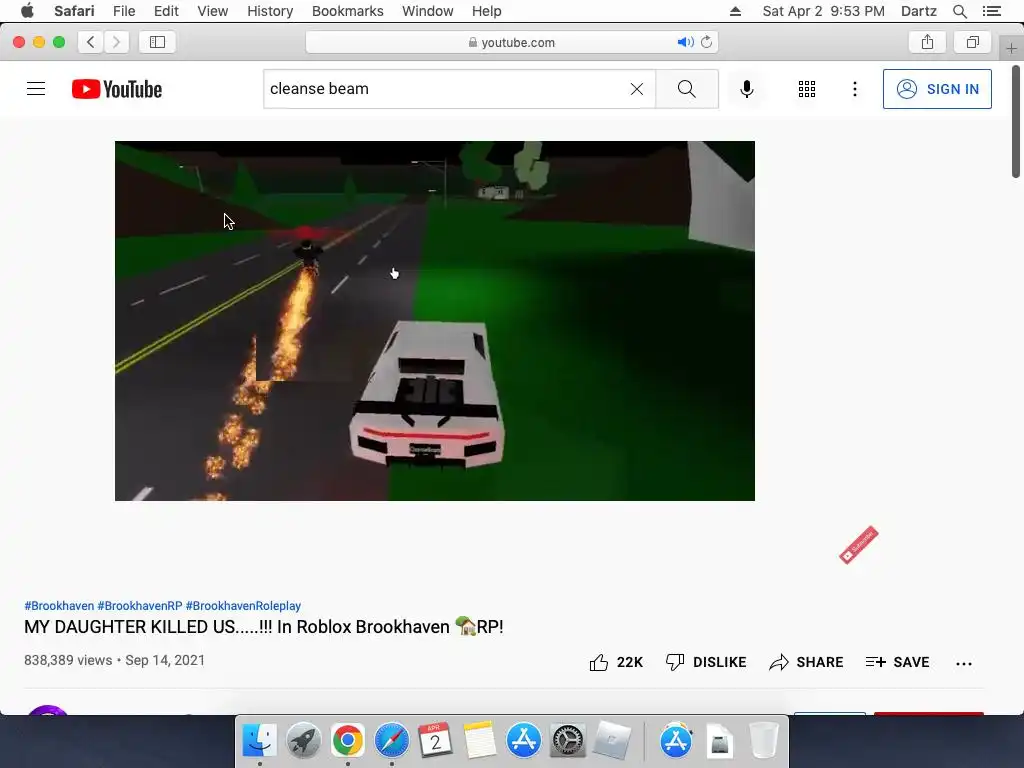Click the red Subscribe watermark badge
The image size is (1024, 768).
pos(858,545)
